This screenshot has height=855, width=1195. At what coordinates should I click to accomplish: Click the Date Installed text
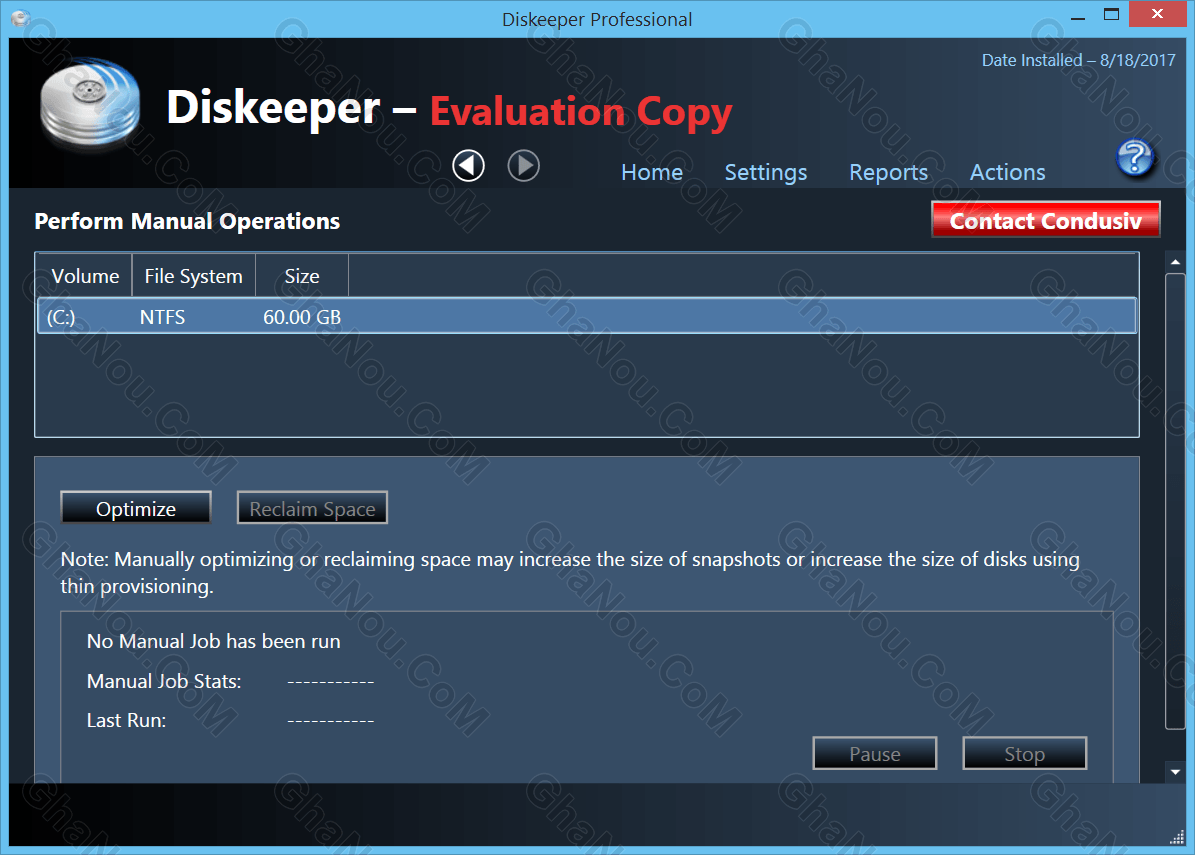(x=1078, y=60)
